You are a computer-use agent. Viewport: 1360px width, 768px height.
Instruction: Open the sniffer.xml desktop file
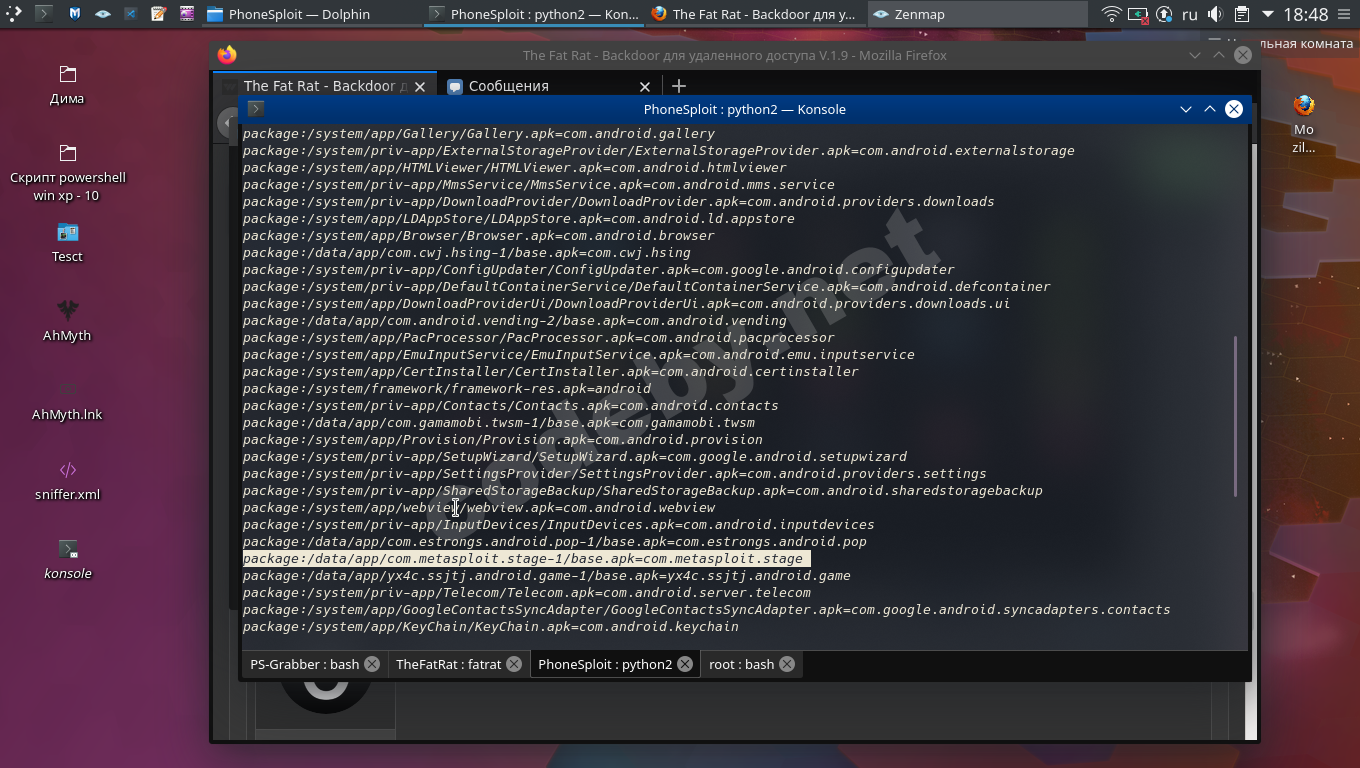[67, 481]
